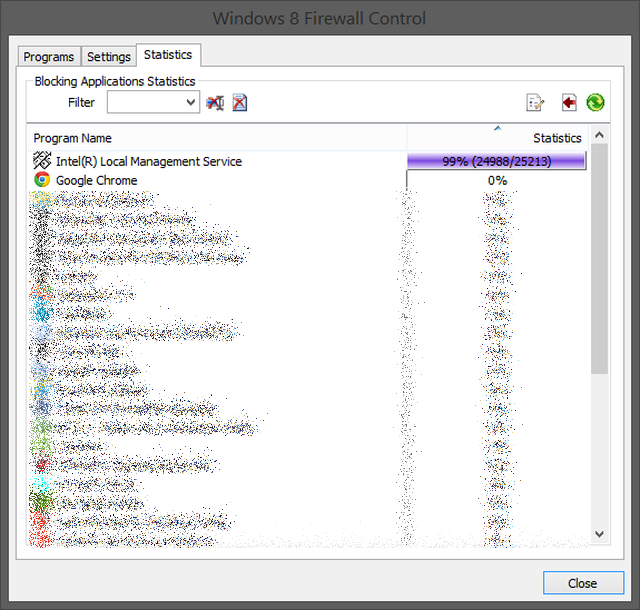
Task: Click the edit list notepad icon
Action: point(535,102)
